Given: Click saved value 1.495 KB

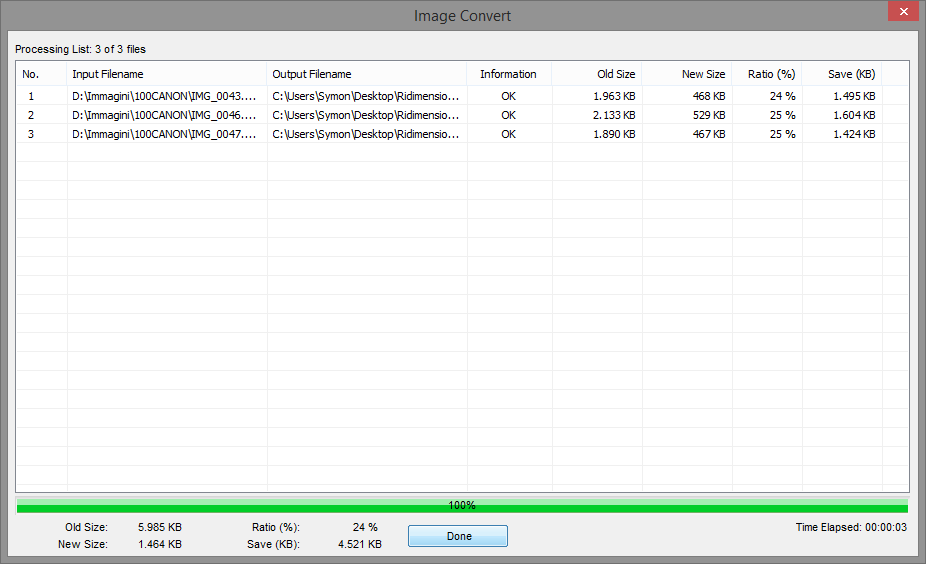Looking at the screenshot, I should click(854, 96).
